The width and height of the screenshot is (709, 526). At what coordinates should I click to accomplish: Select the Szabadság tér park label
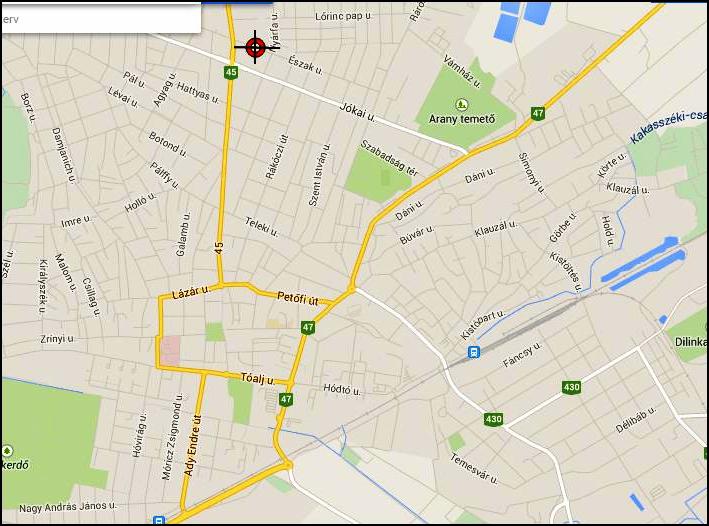(389, 158)
